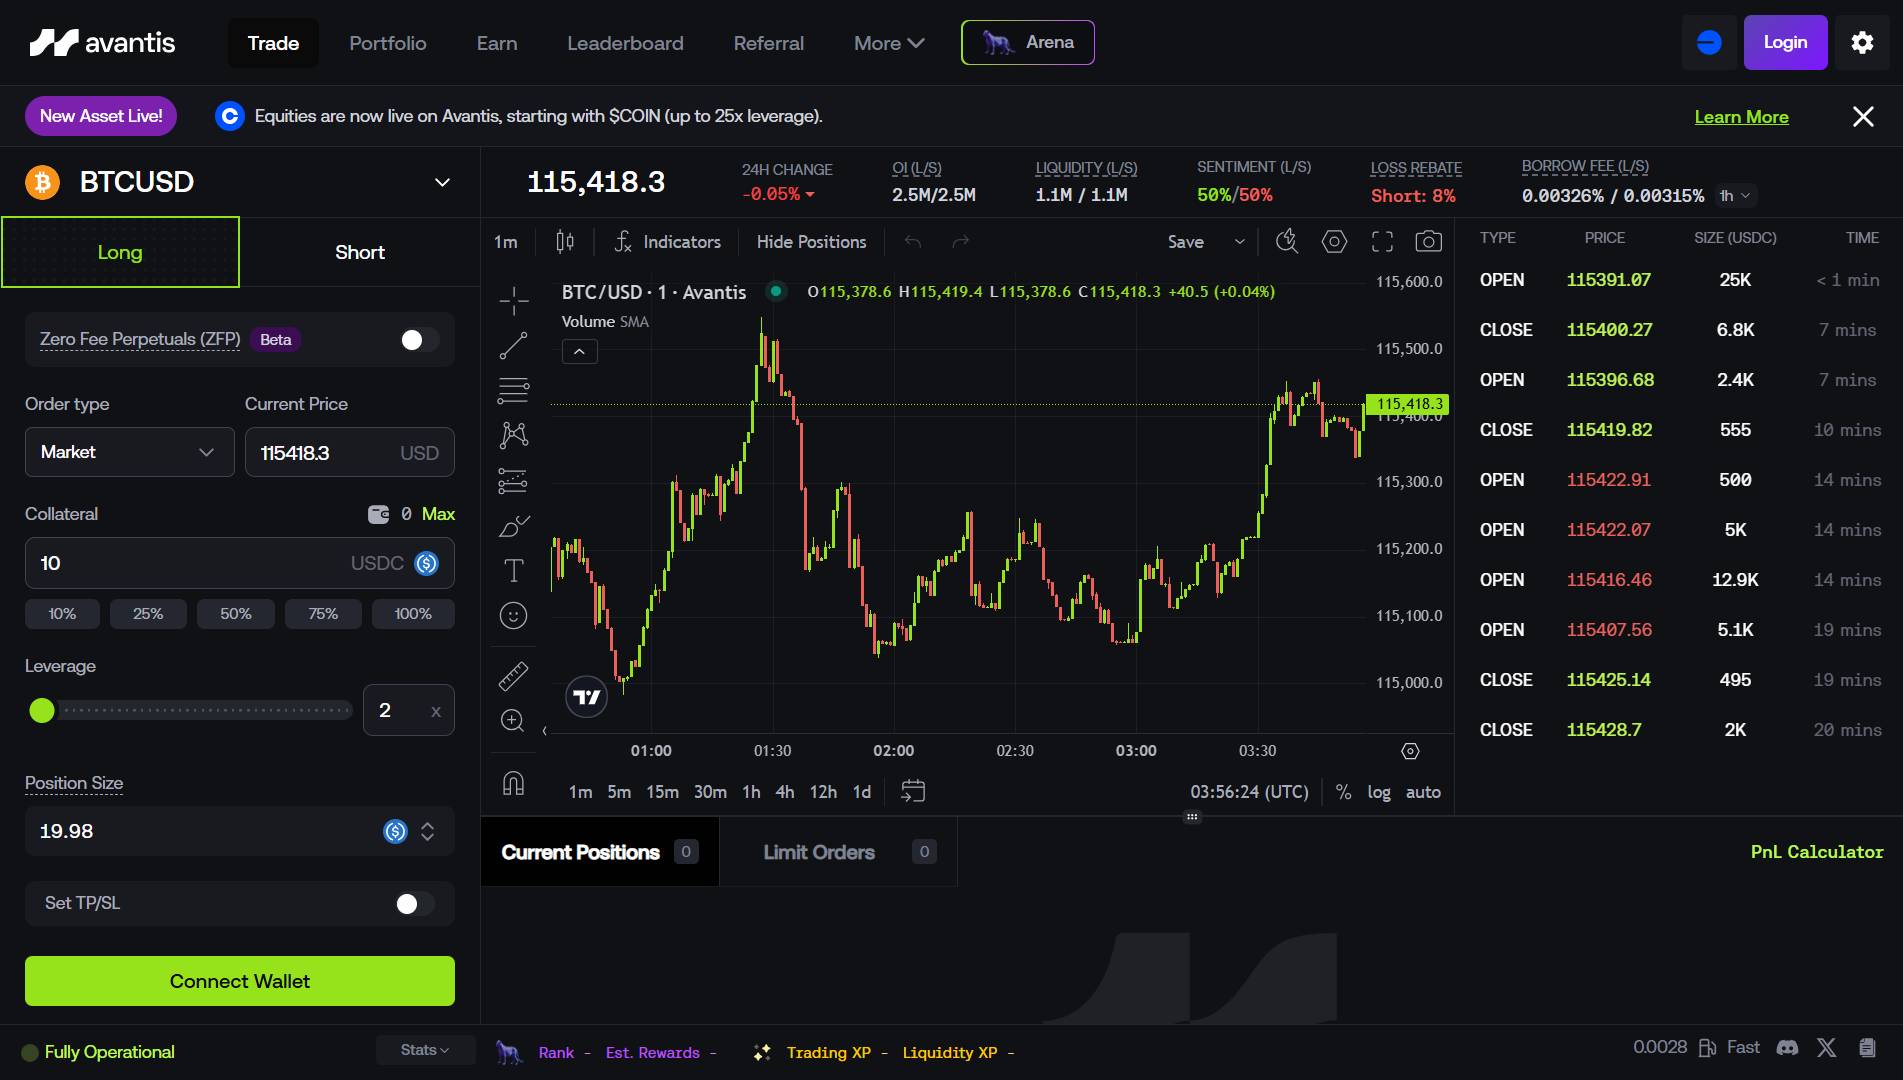Take a chart snapshot with camera icon

pos(1429,242)
